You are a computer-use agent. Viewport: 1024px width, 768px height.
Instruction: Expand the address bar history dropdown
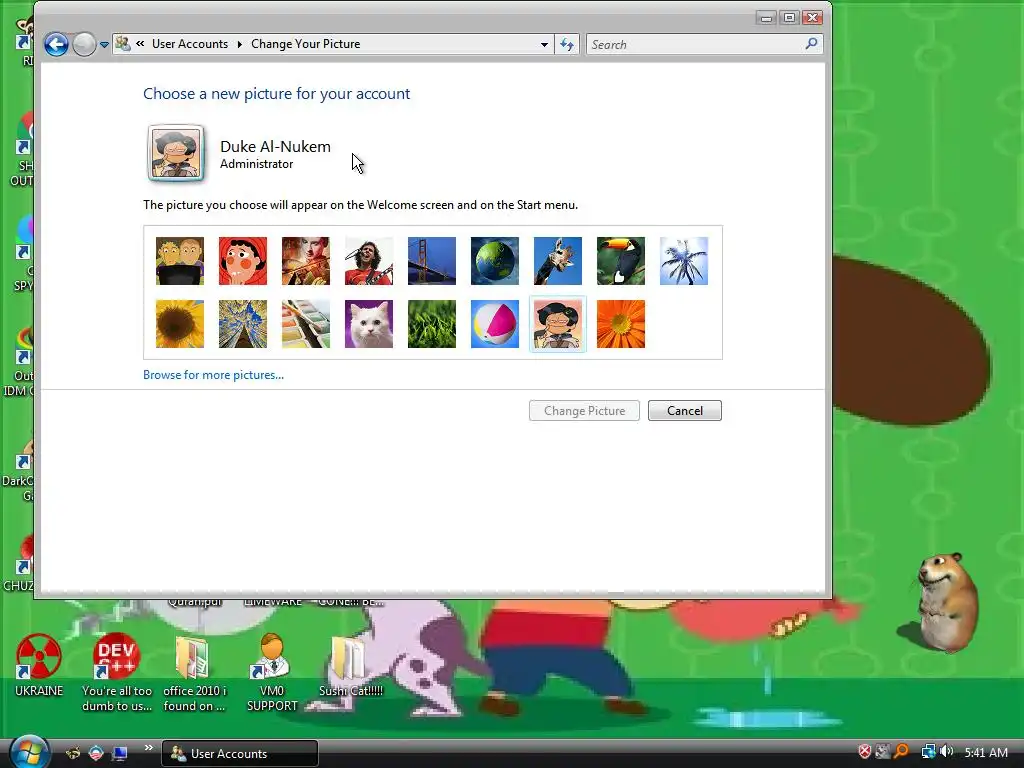tap(544, 44)
